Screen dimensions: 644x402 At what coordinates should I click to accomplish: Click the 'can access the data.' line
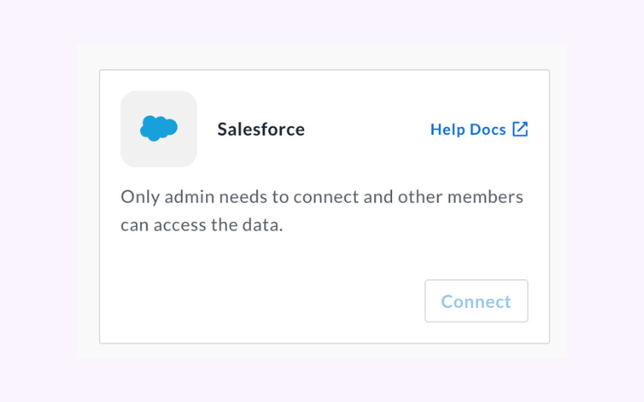tap(202, 225)
